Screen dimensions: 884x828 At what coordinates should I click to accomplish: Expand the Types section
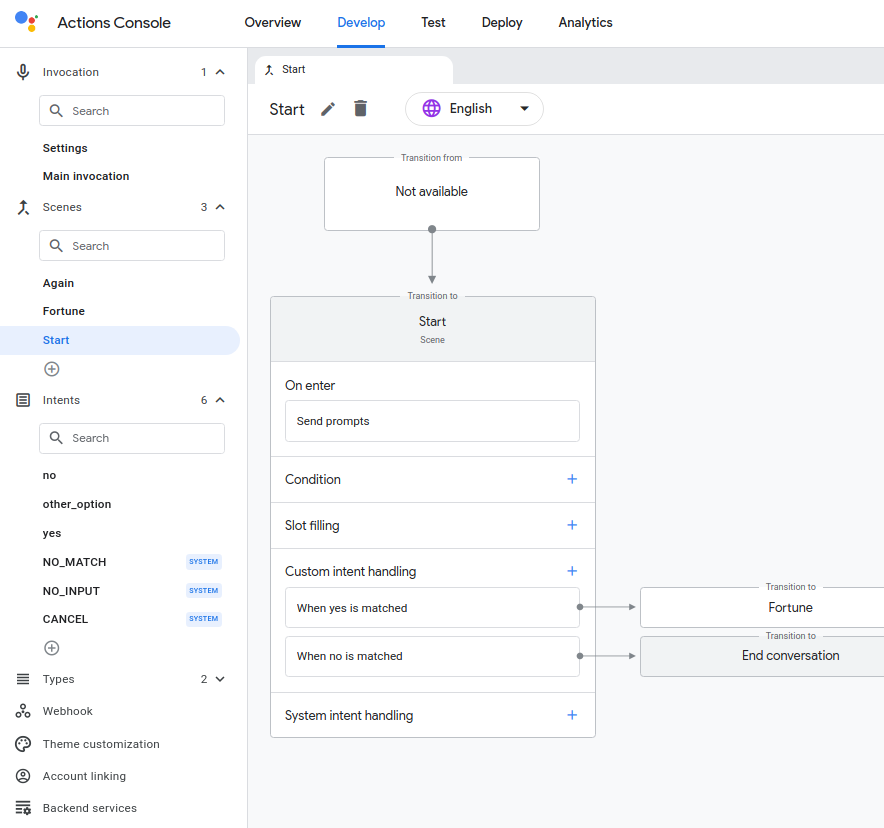220,679
